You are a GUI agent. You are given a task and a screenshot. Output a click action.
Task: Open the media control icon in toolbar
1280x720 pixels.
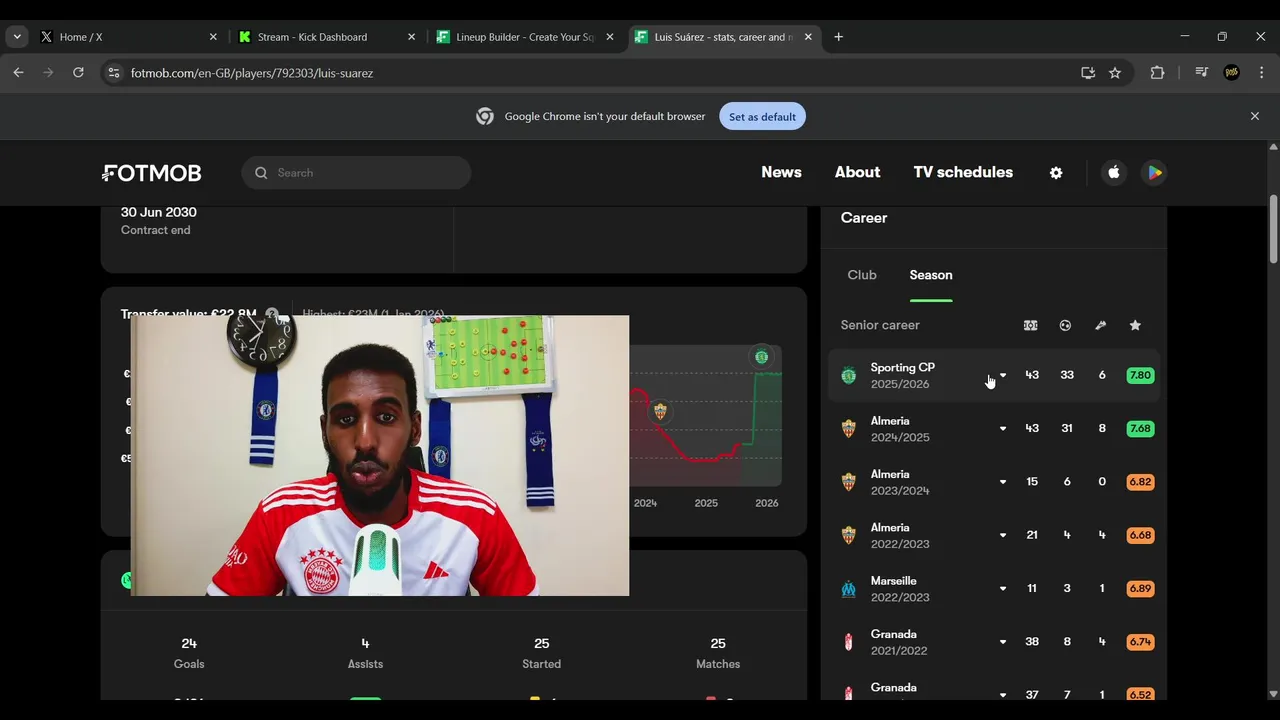1202,73
